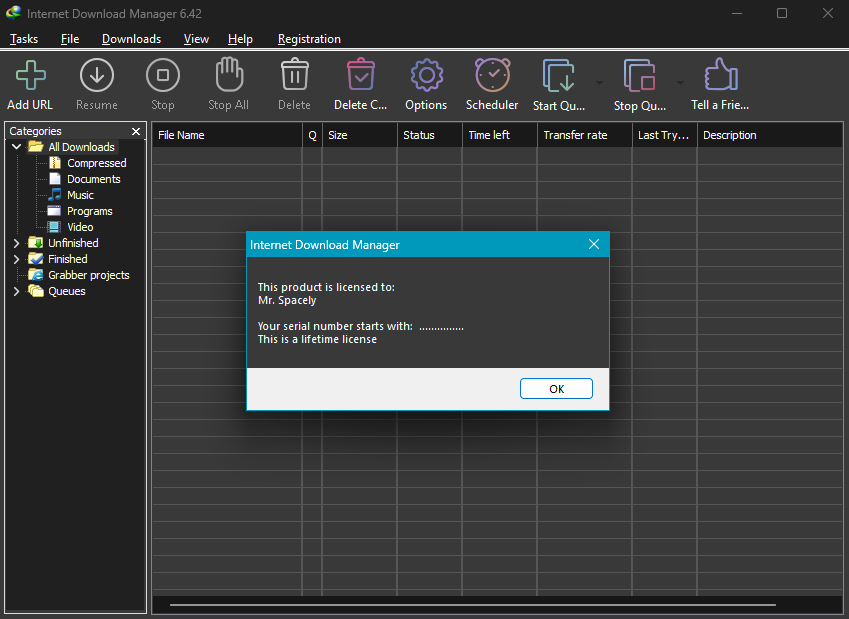The width and height of the screenshot is (849, 619).
Task: Click the Queues folder icon
Action: (x=36, y=291)
